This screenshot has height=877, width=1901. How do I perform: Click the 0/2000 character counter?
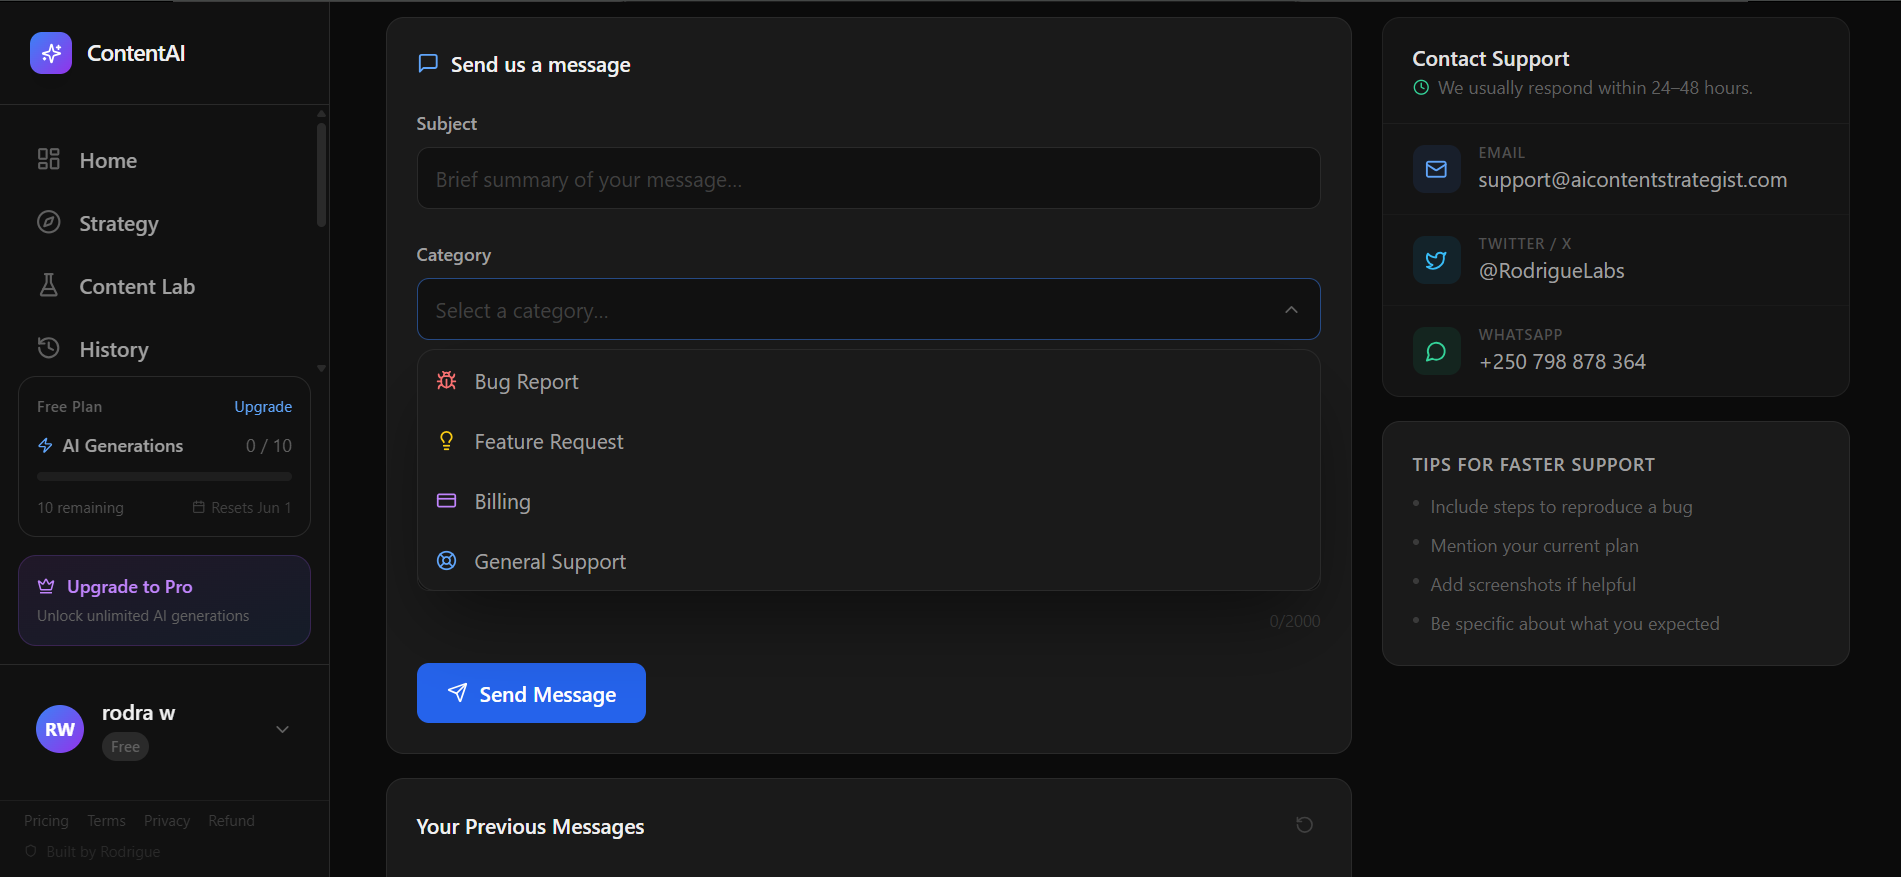[1294, 621]
